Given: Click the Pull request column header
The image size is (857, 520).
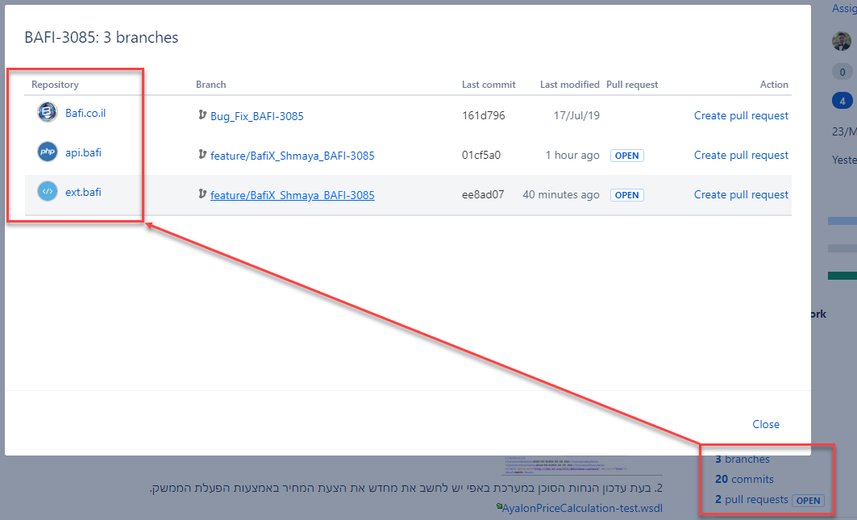Looking at the screenshot, I should tap(632, 85).
